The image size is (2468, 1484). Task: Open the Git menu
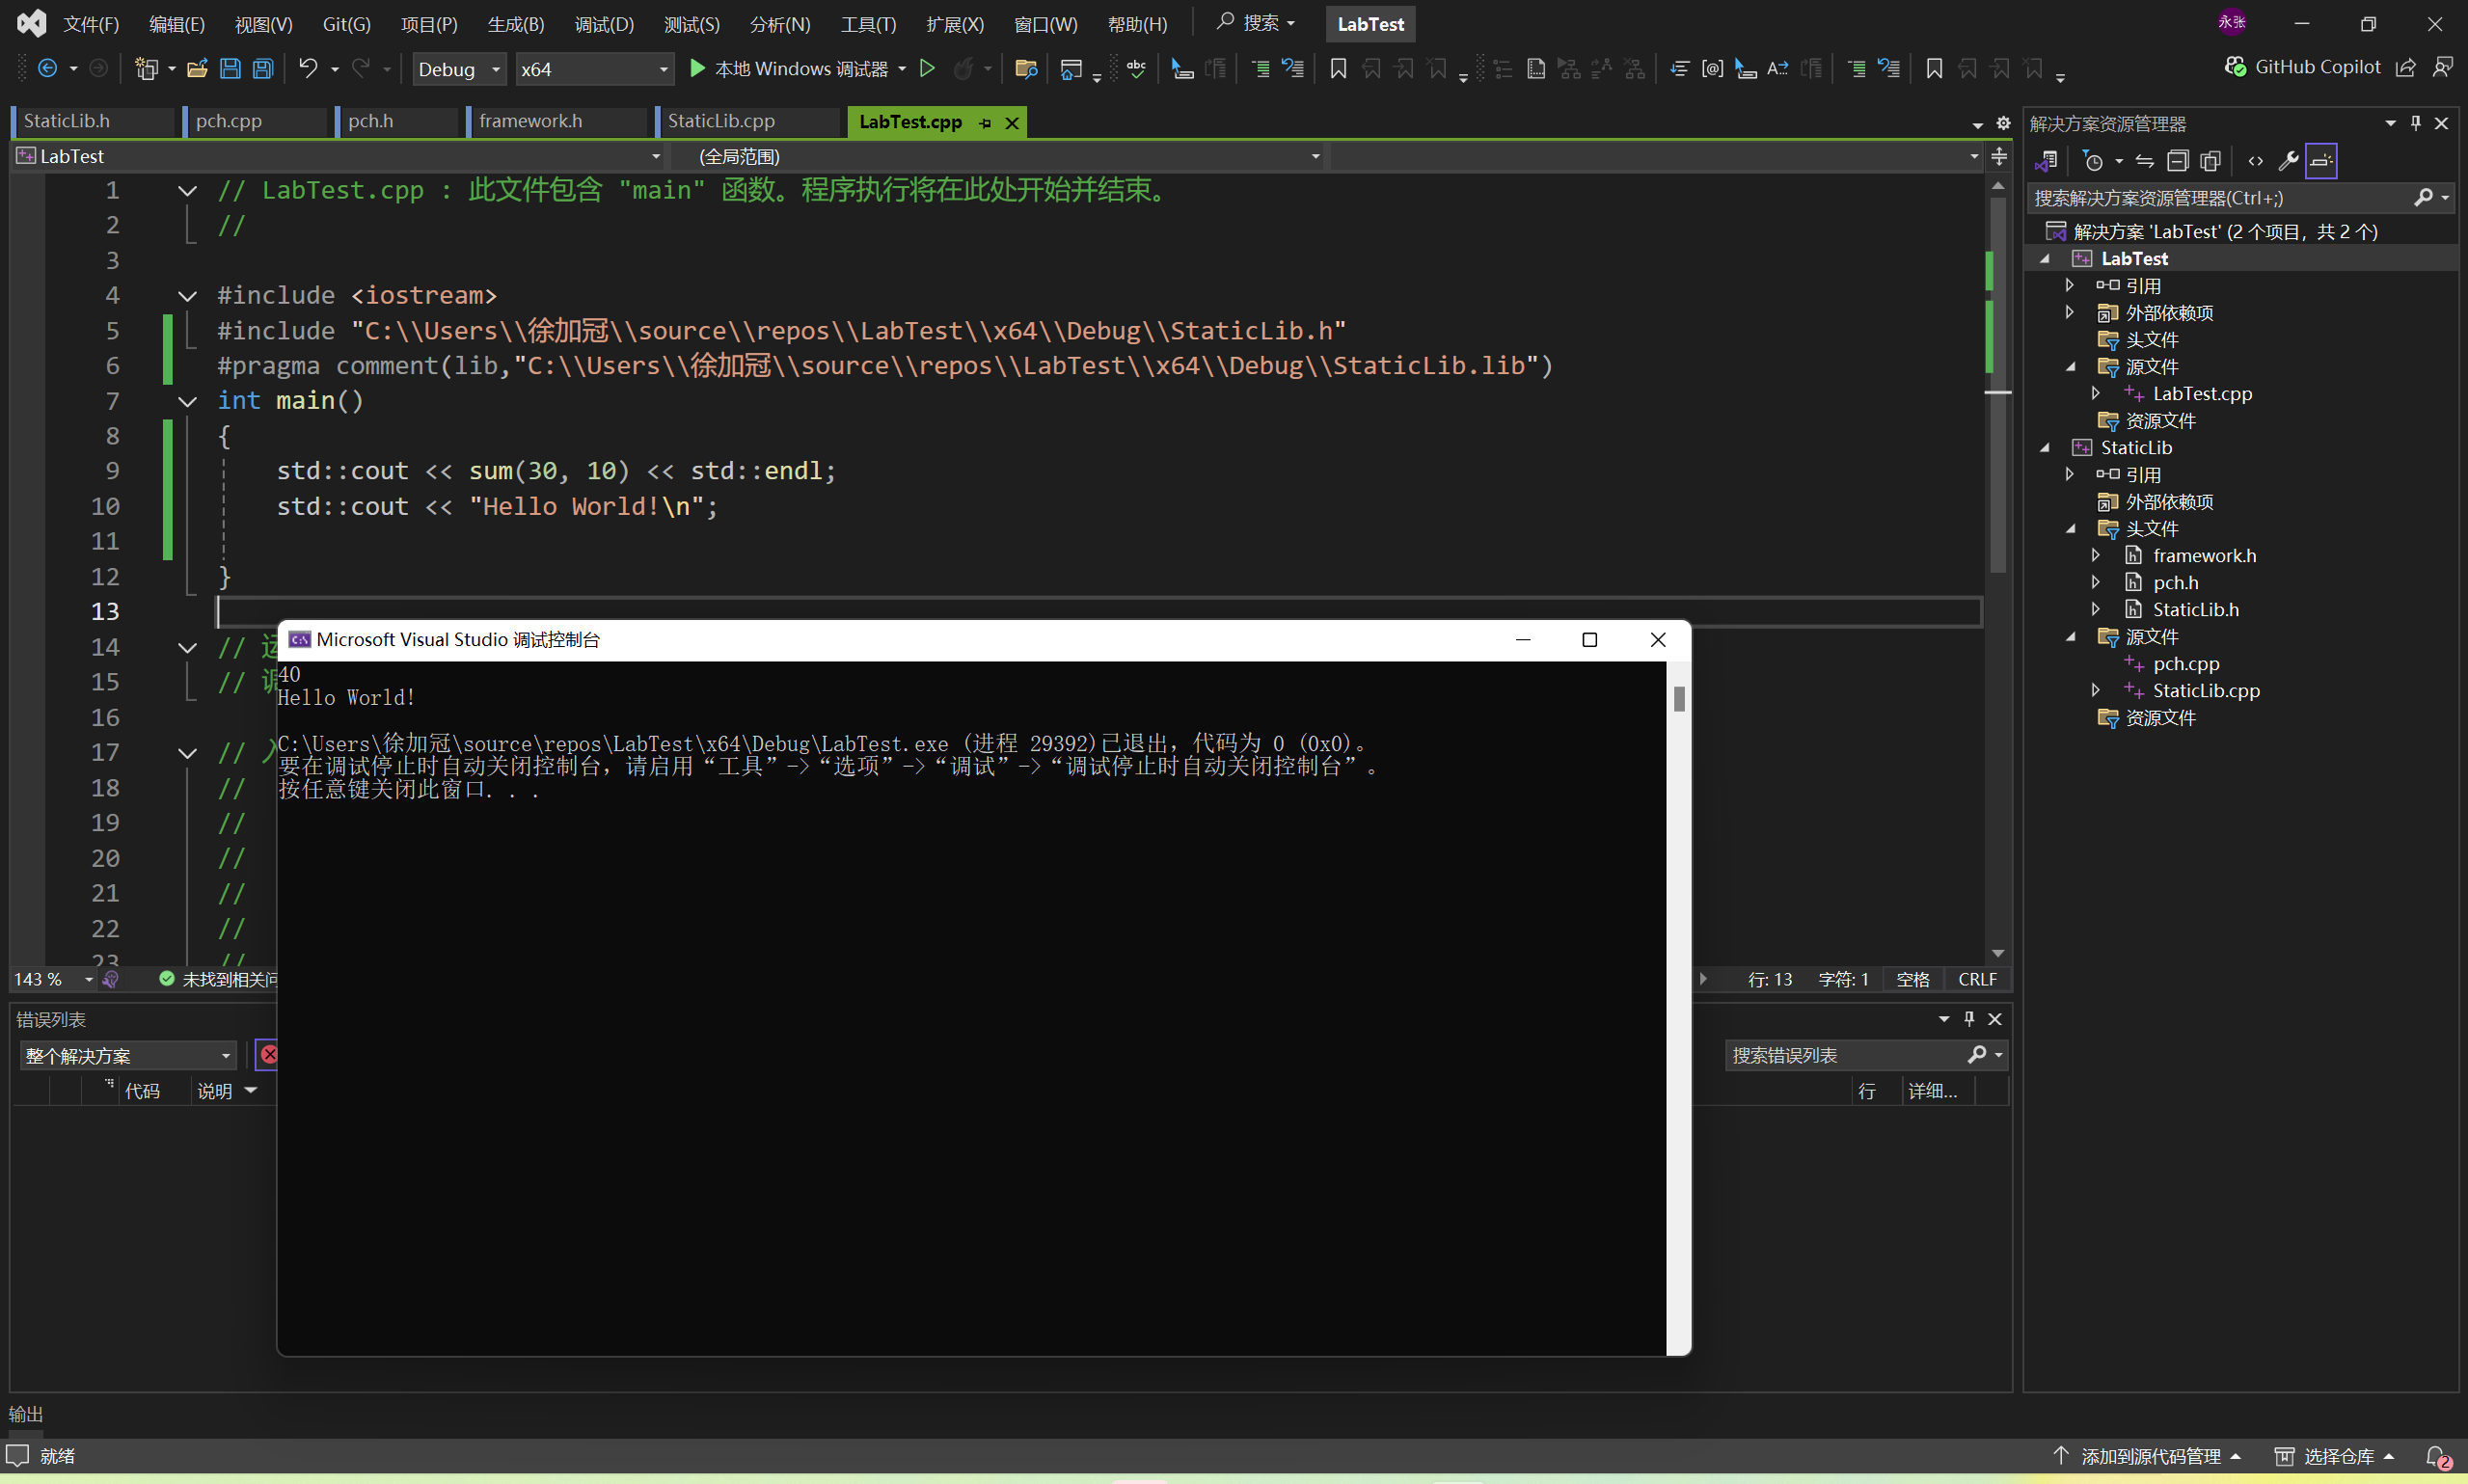[346, 24]
